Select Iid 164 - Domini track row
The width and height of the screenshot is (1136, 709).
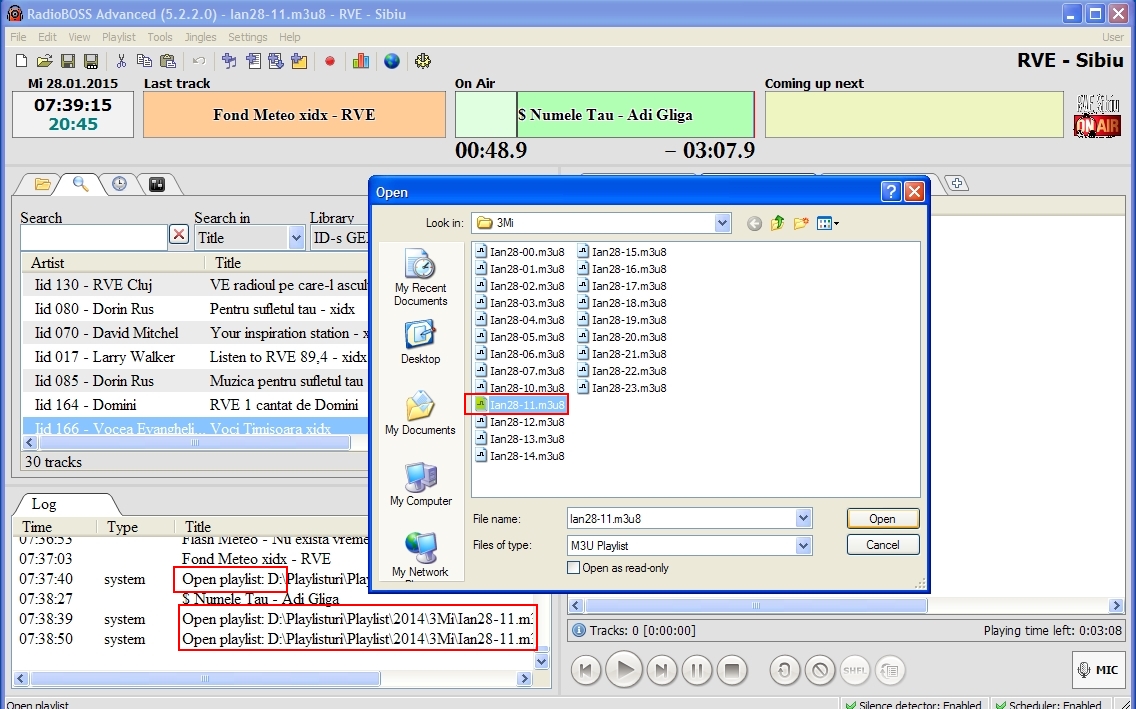click(196, 405)
